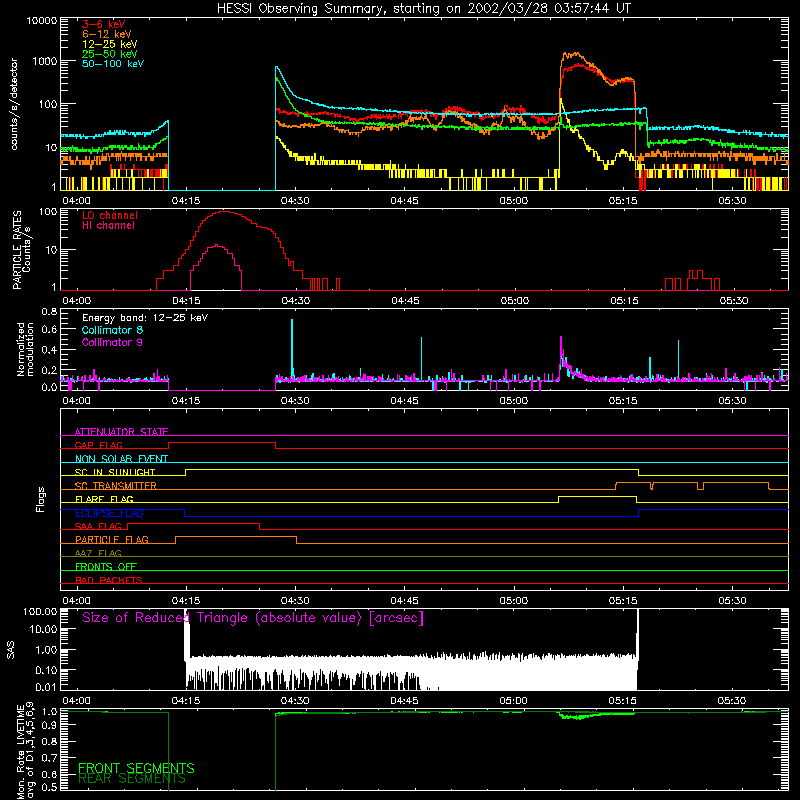Click the 04:30 time tick under the count-rate plot

pos(294,201)
